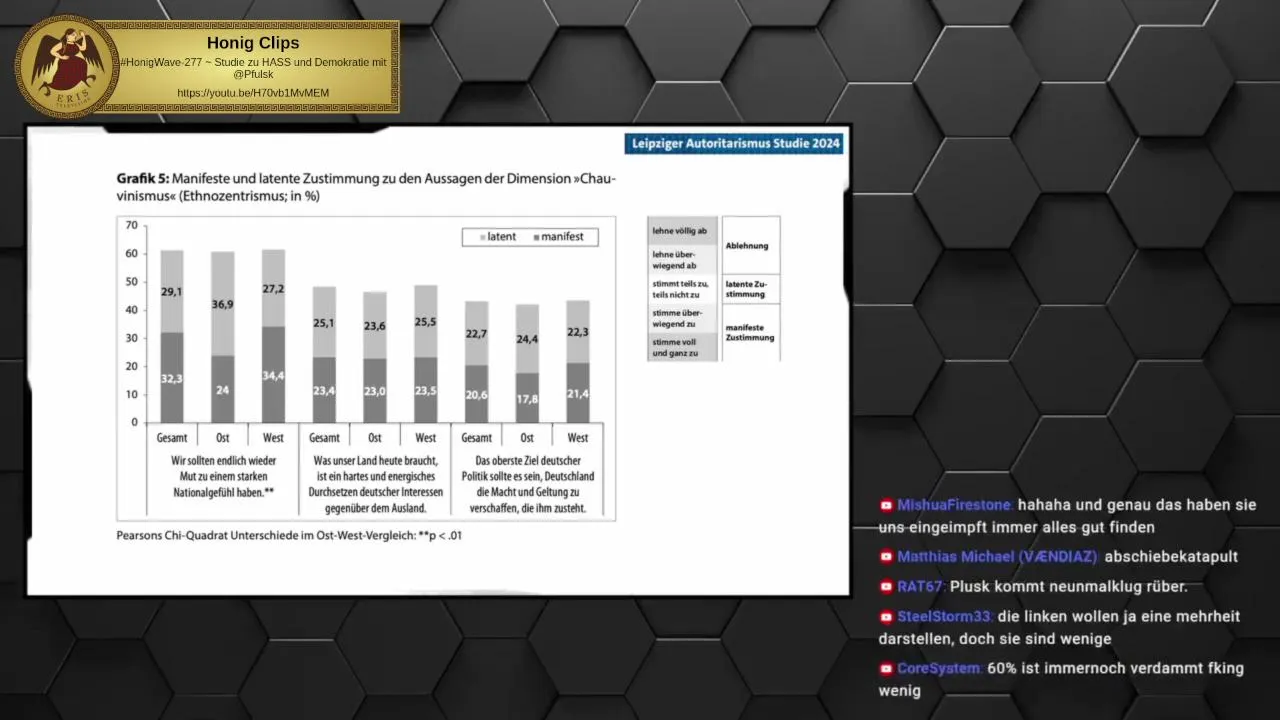Click the 'stimme voll und ganz zu' cell

tap(682, 347)
